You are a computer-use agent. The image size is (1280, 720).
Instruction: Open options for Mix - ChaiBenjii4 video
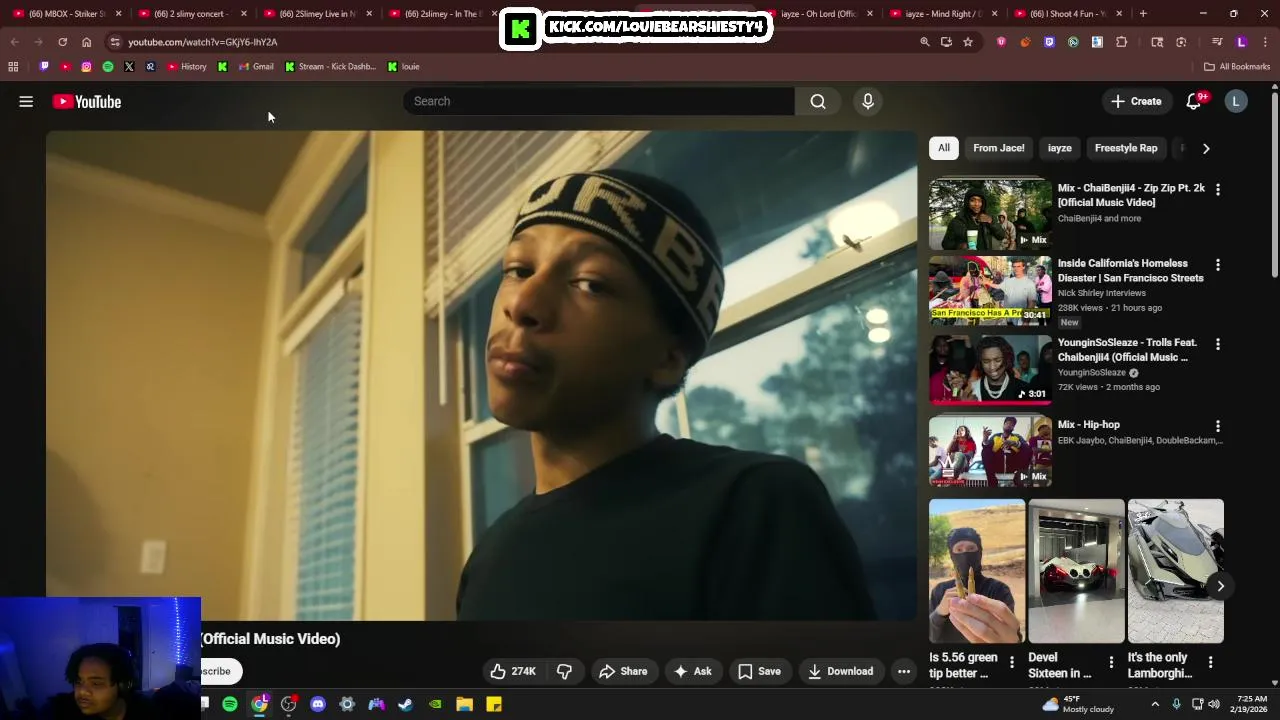pos(1217,189)
